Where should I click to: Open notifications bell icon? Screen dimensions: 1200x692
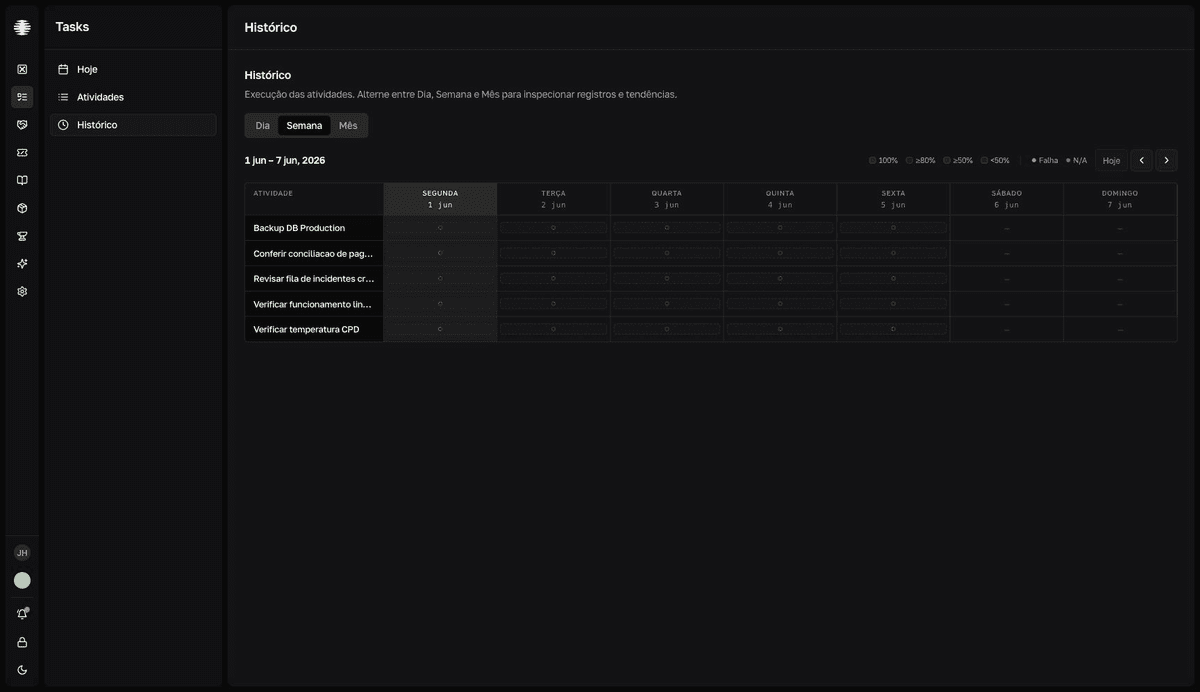point(22,614)
